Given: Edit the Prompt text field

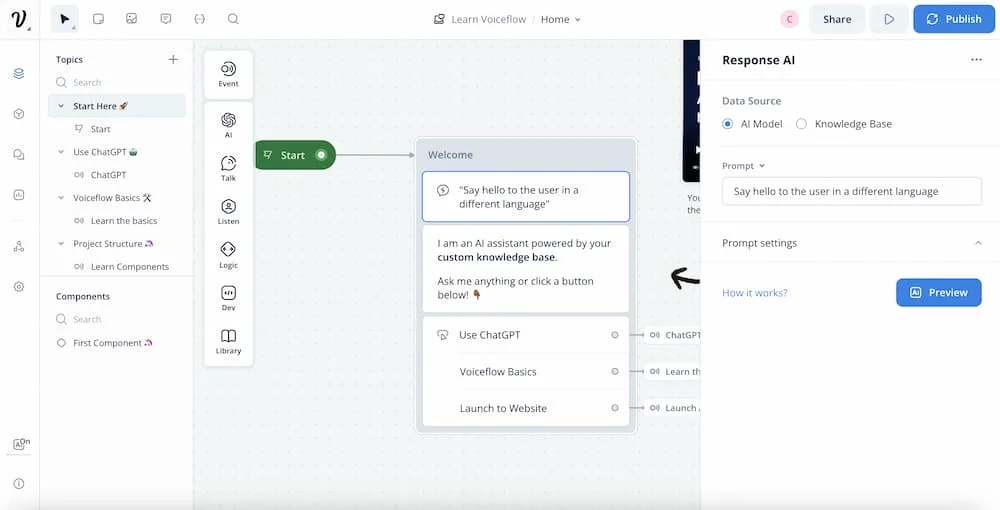Looking at the screenshot, I should pos(851,191).
